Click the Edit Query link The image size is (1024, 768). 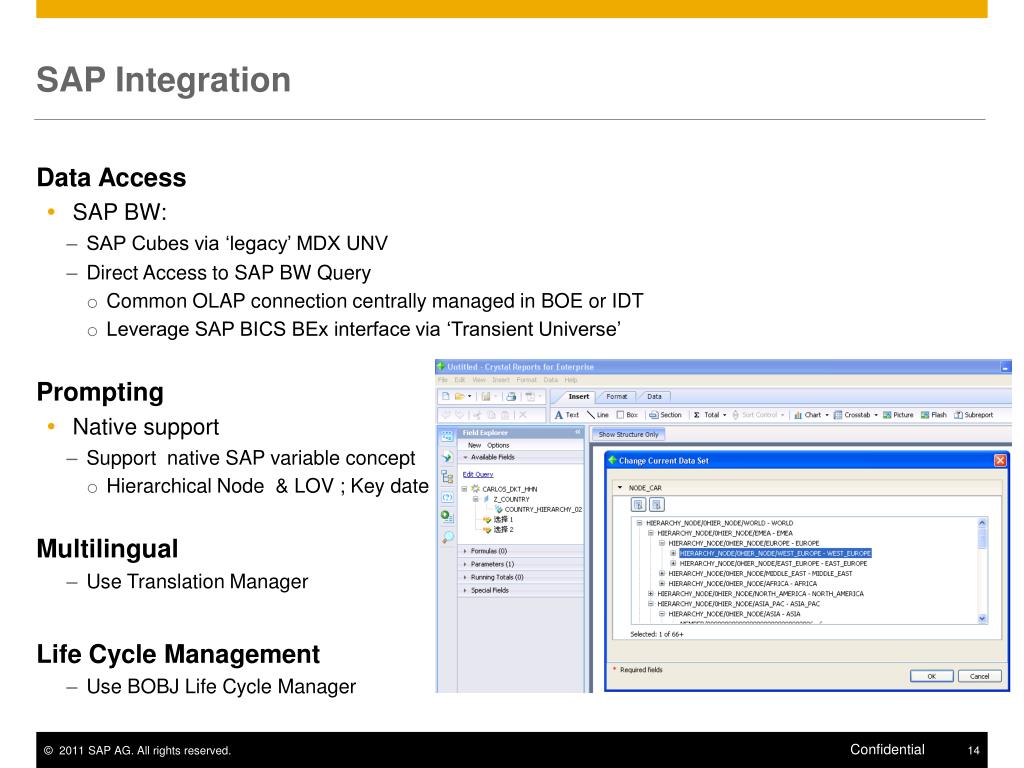coord(478,475)
